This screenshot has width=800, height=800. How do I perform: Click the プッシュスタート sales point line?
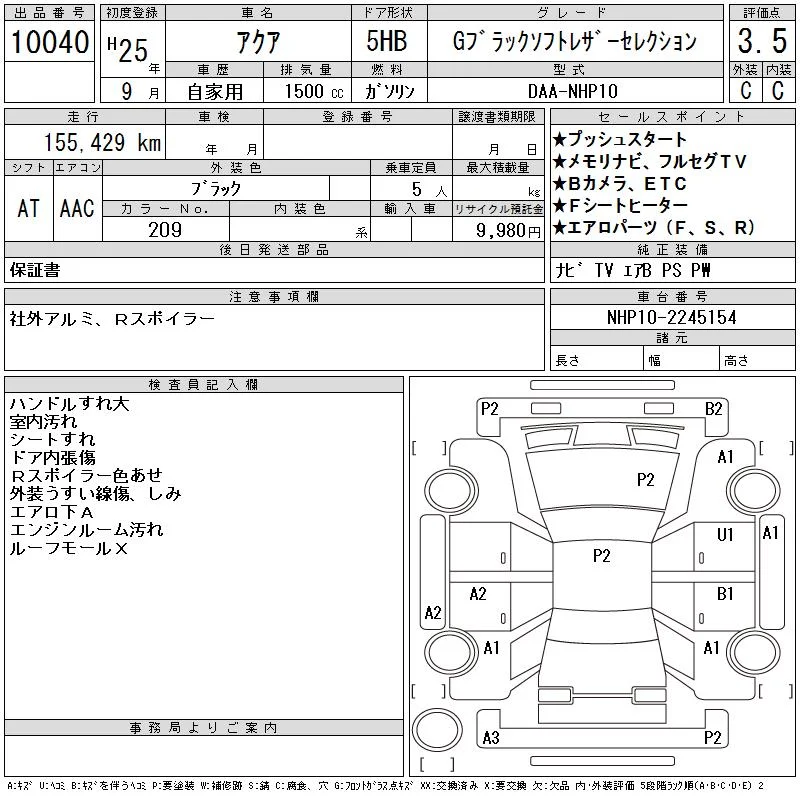620,139
